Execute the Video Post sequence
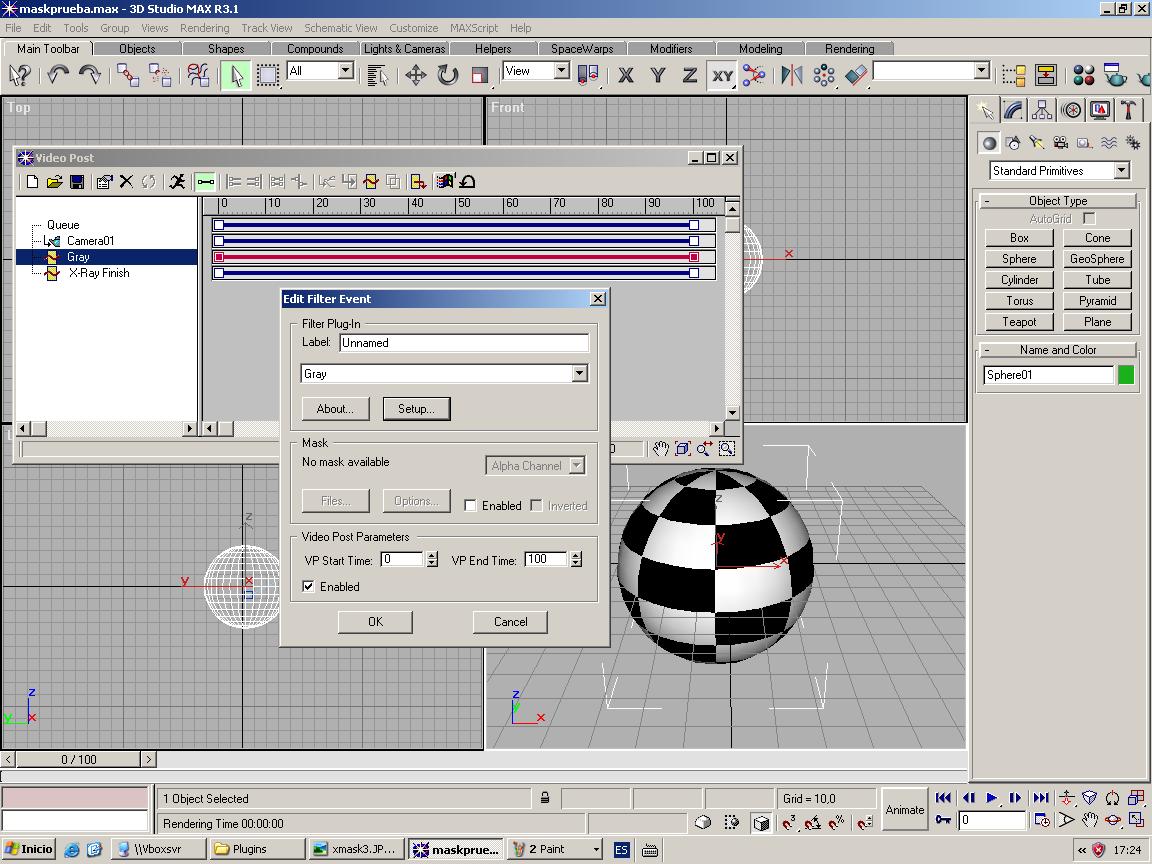The image size is (1152, 864). pos(177,181)
